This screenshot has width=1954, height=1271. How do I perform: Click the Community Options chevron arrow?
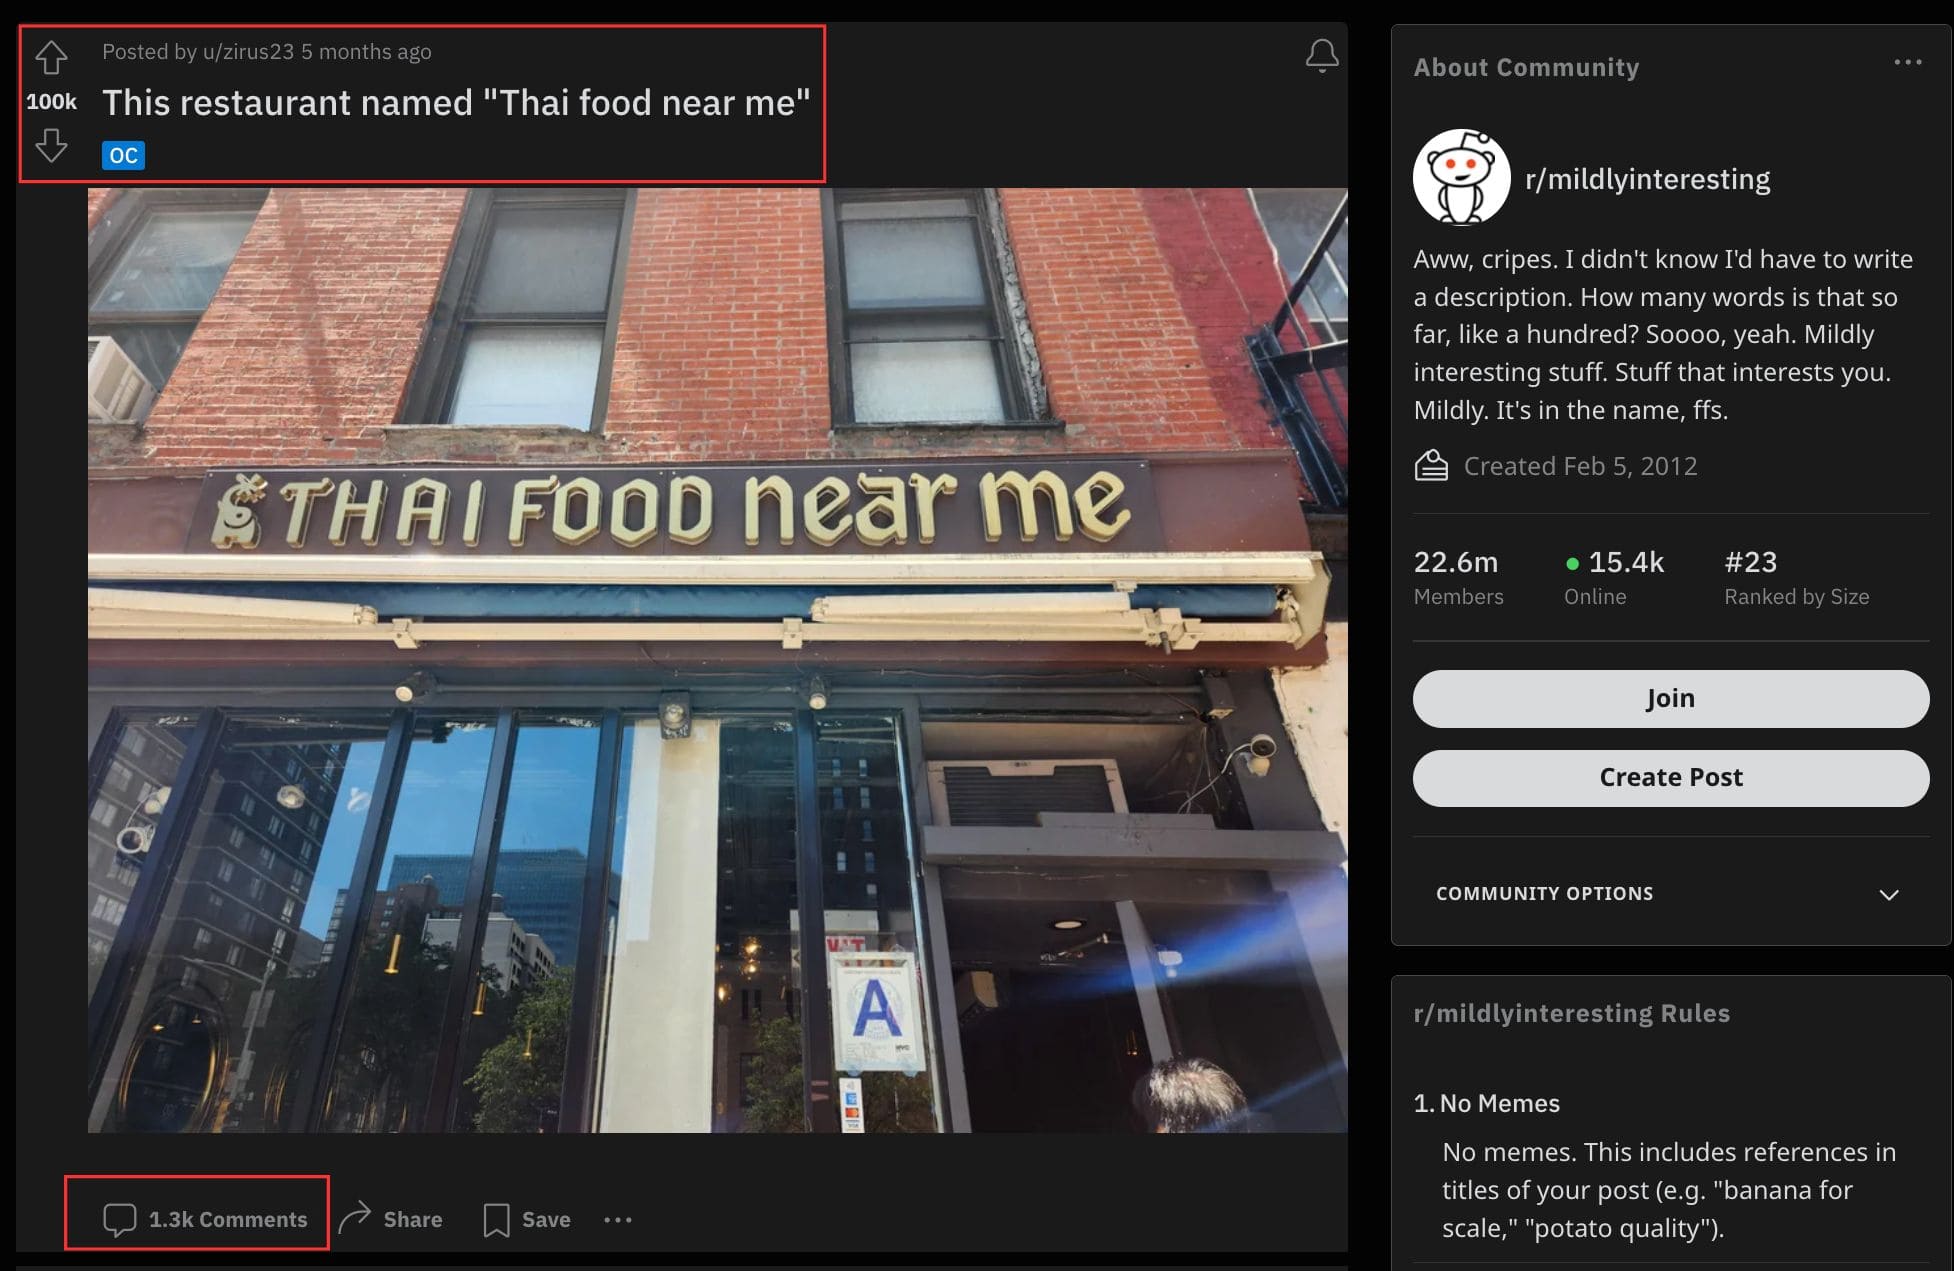[x=1888, y=895]
